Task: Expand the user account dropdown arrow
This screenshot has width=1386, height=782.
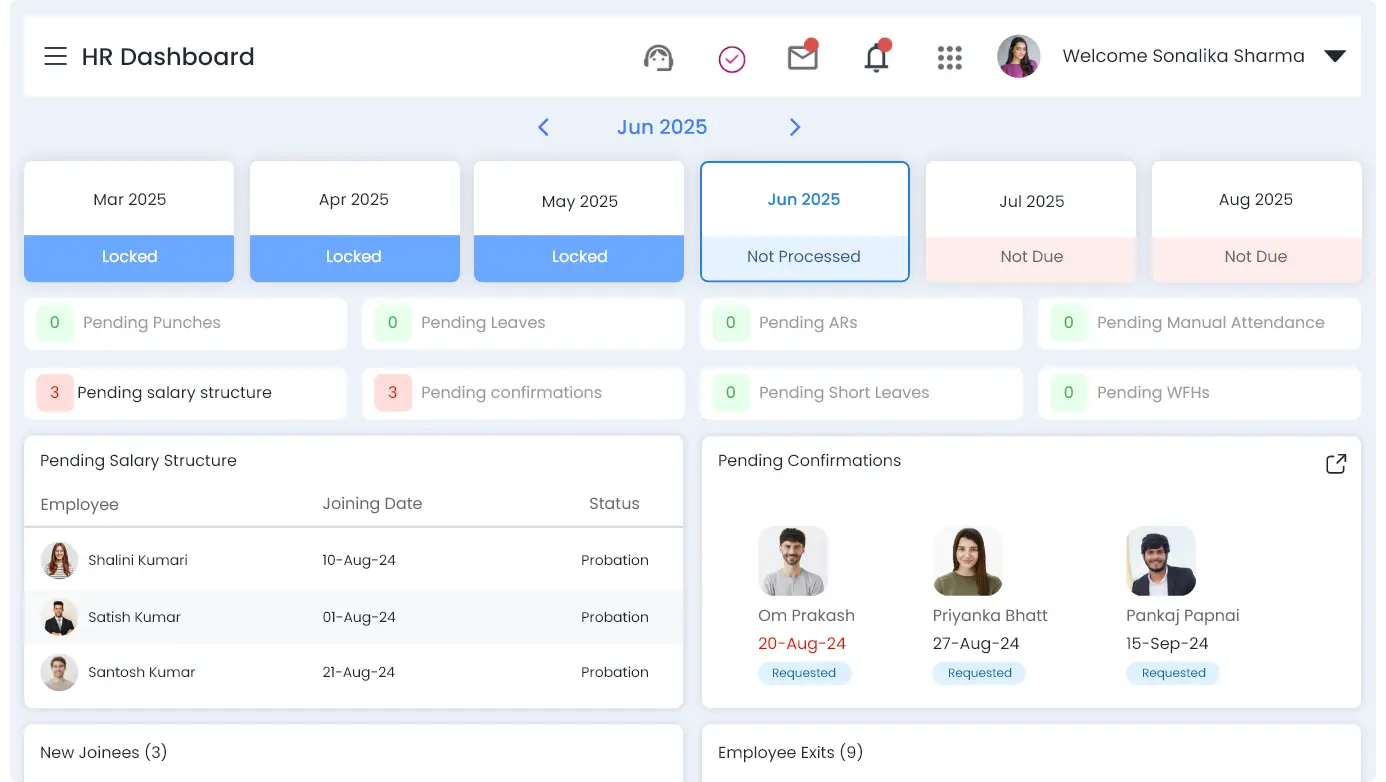Action: (x=1334, y=57)
